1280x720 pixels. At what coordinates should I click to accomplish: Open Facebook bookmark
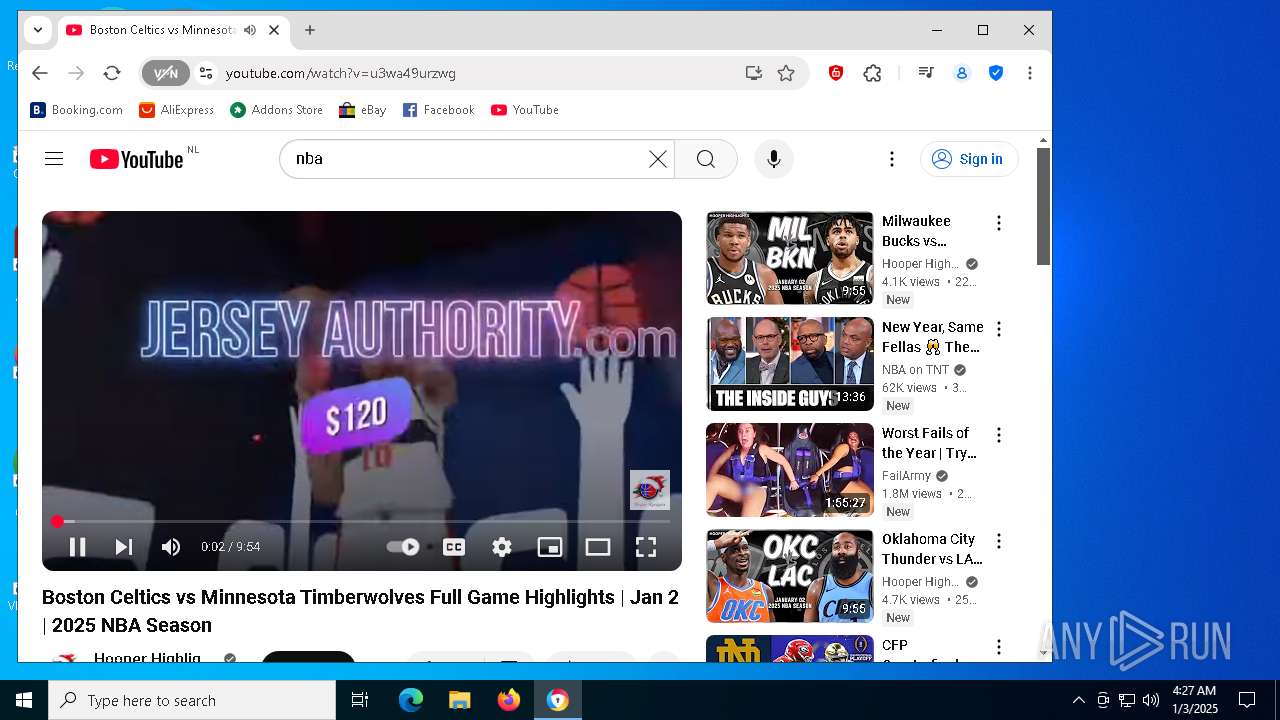pos(439,110)
